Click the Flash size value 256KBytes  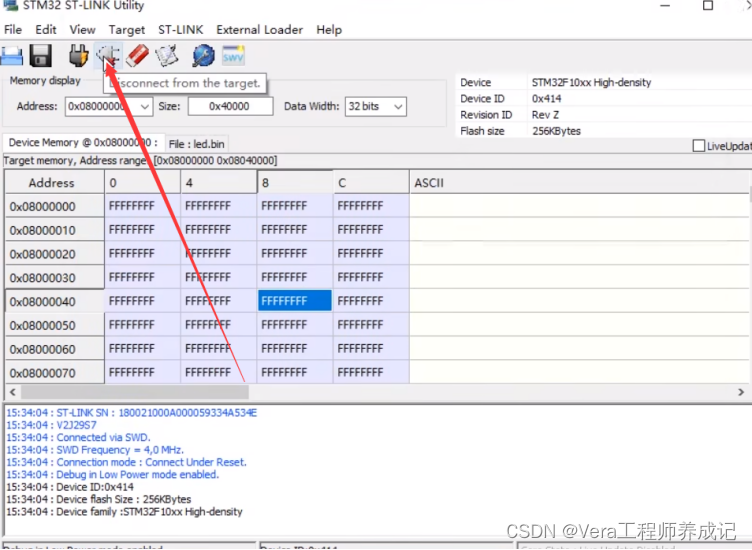[x=556, y=131]
